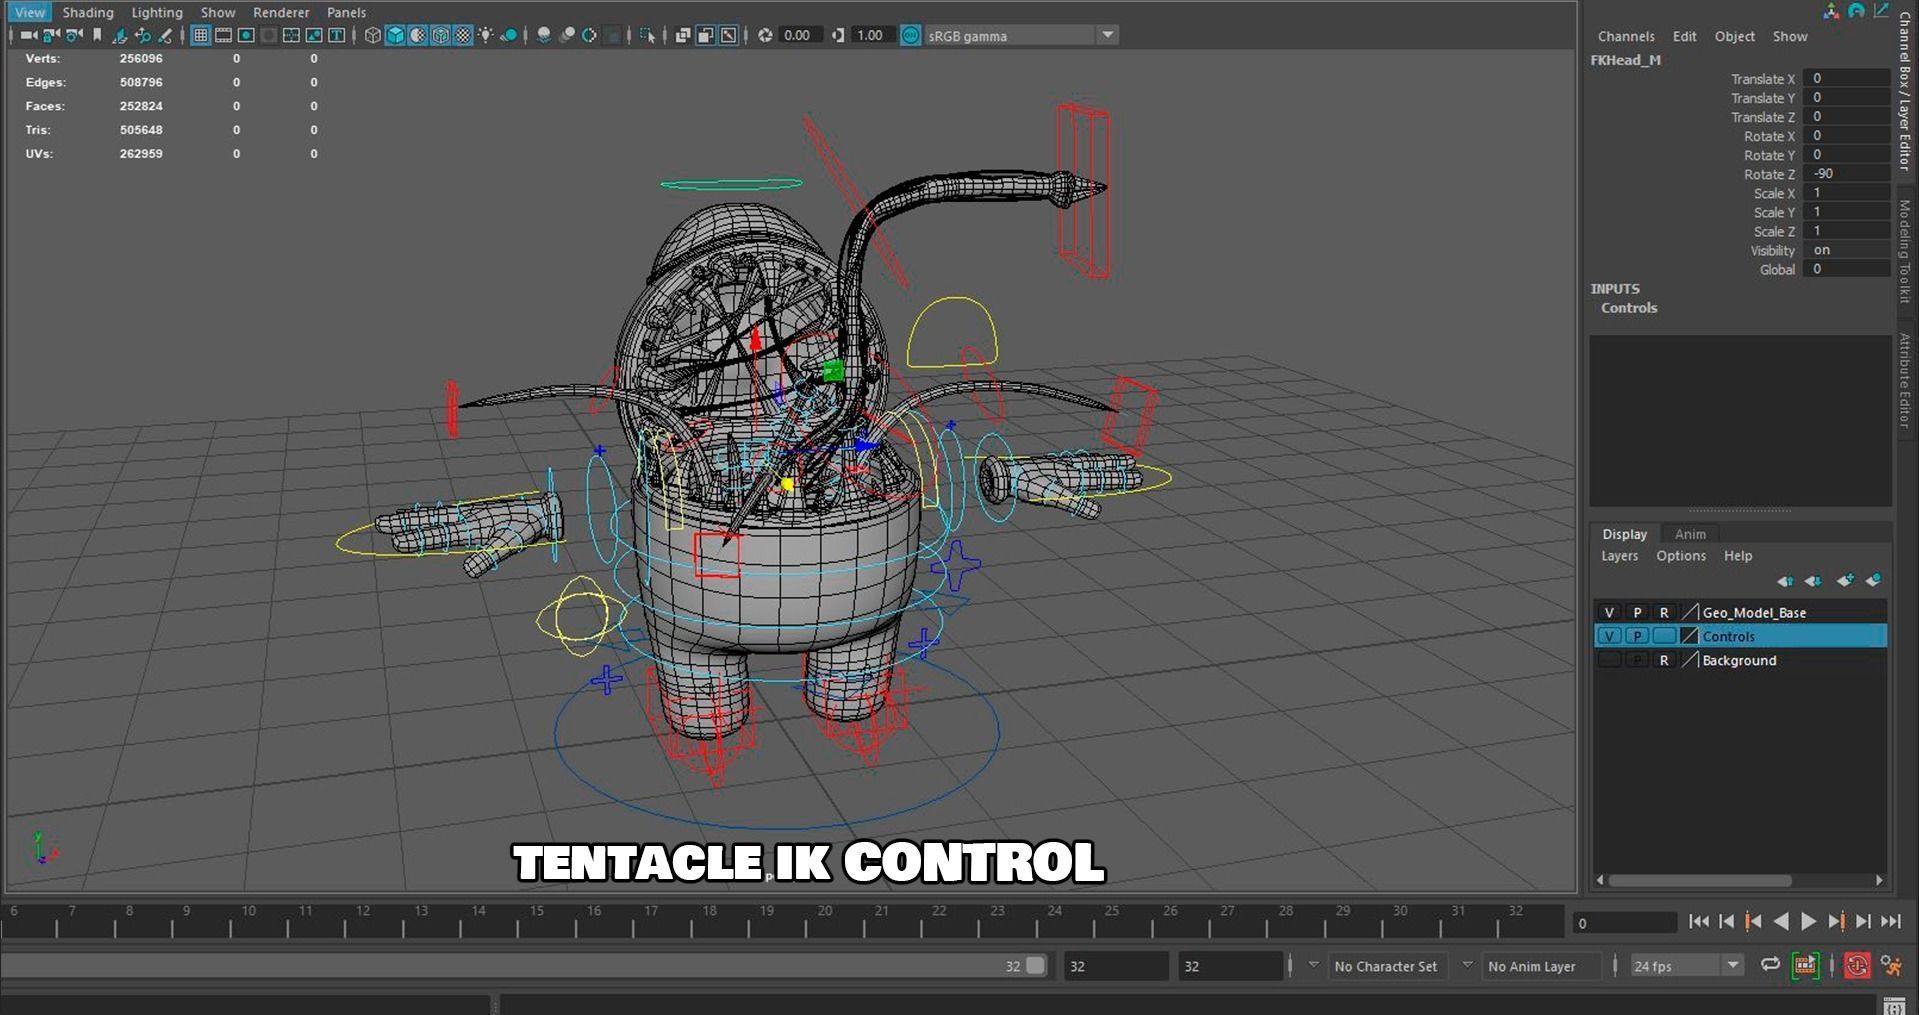Viewport: 1919px width, 1015px height.
Task: Go to end of playback range
Action: pyautogui.click(x=1890, y=922)
